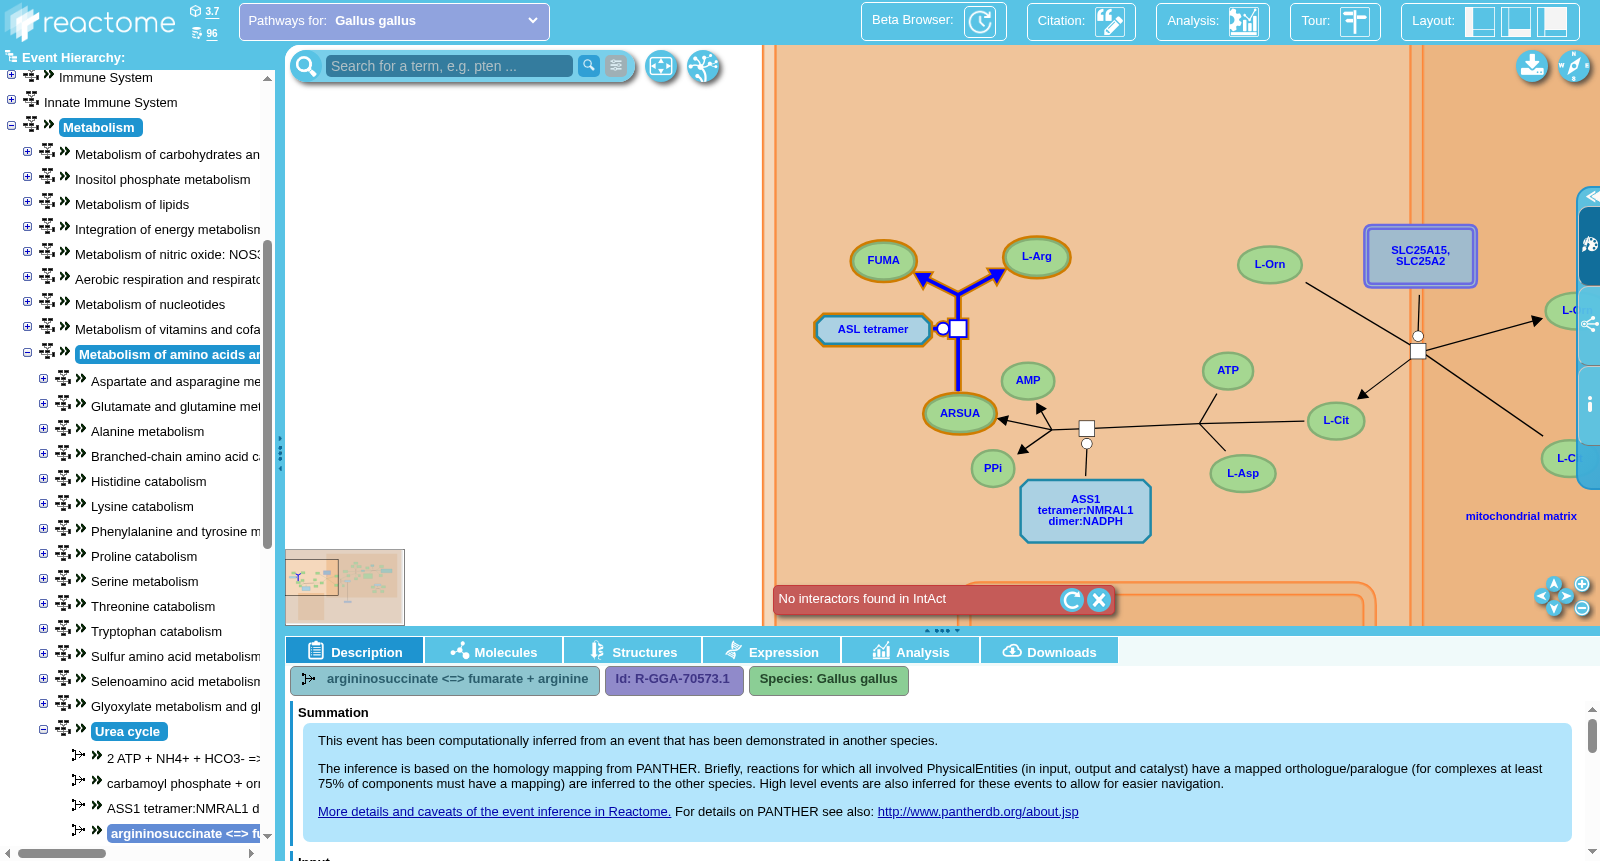Pan diagram right arrow
This screenshot has height=861, width=1600.
click(1566, 596)
